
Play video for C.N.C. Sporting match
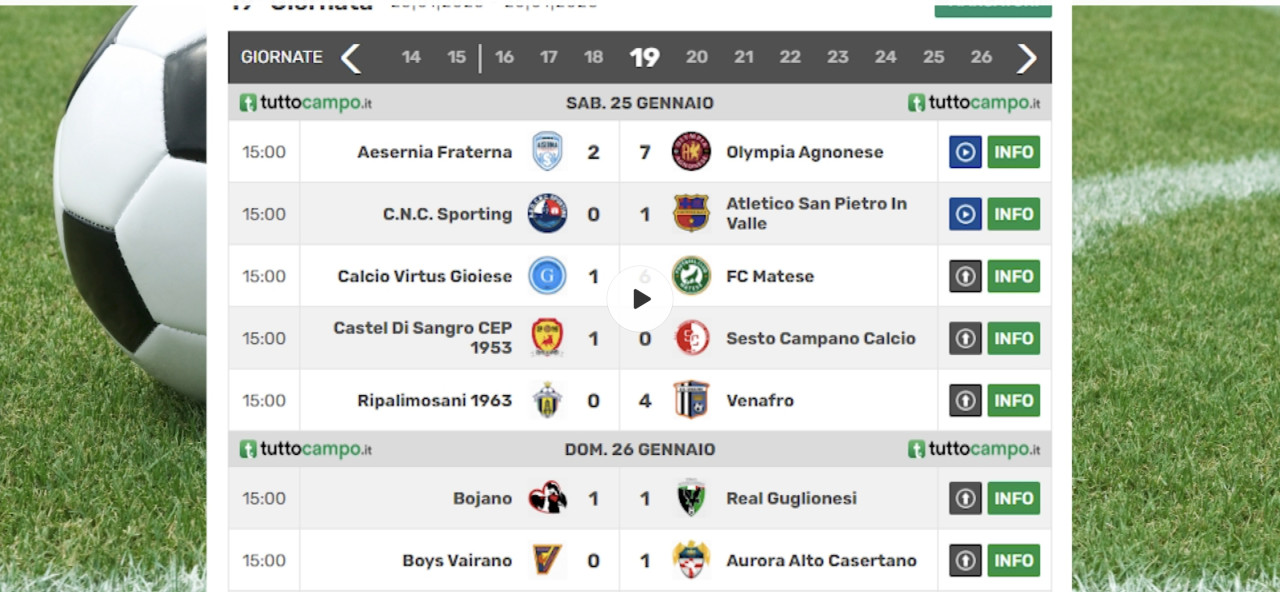point(965,214)
